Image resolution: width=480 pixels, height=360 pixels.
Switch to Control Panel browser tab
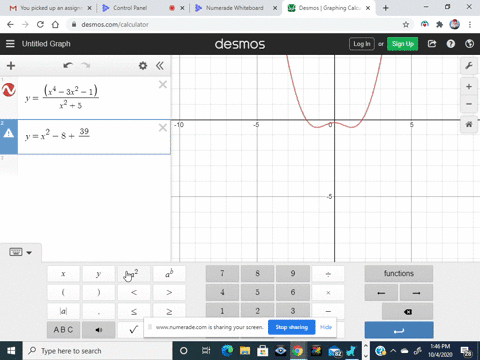[x=130, y=8]
